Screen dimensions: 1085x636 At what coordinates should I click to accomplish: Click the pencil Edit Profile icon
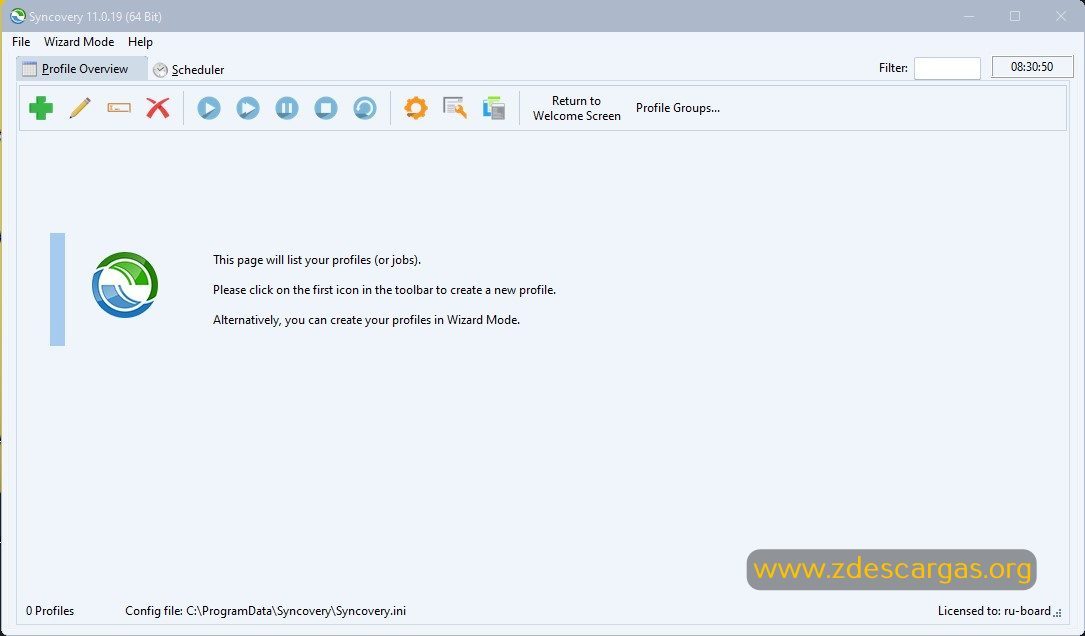tap(80, 108)
